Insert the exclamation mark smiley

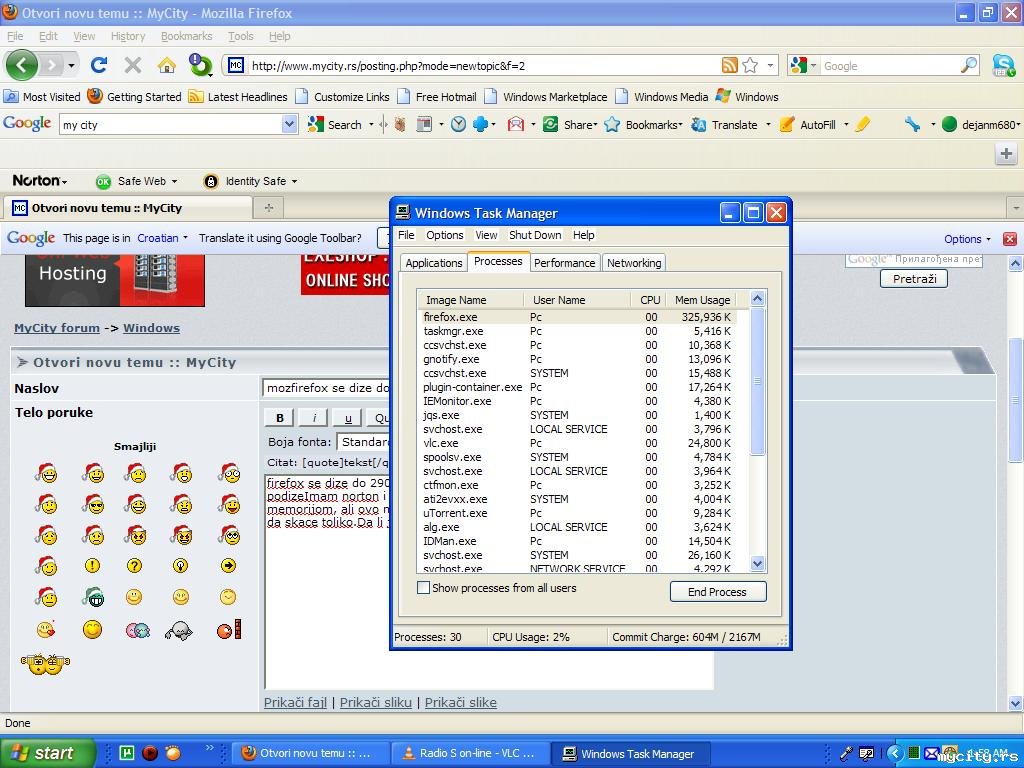pos(92,566)
